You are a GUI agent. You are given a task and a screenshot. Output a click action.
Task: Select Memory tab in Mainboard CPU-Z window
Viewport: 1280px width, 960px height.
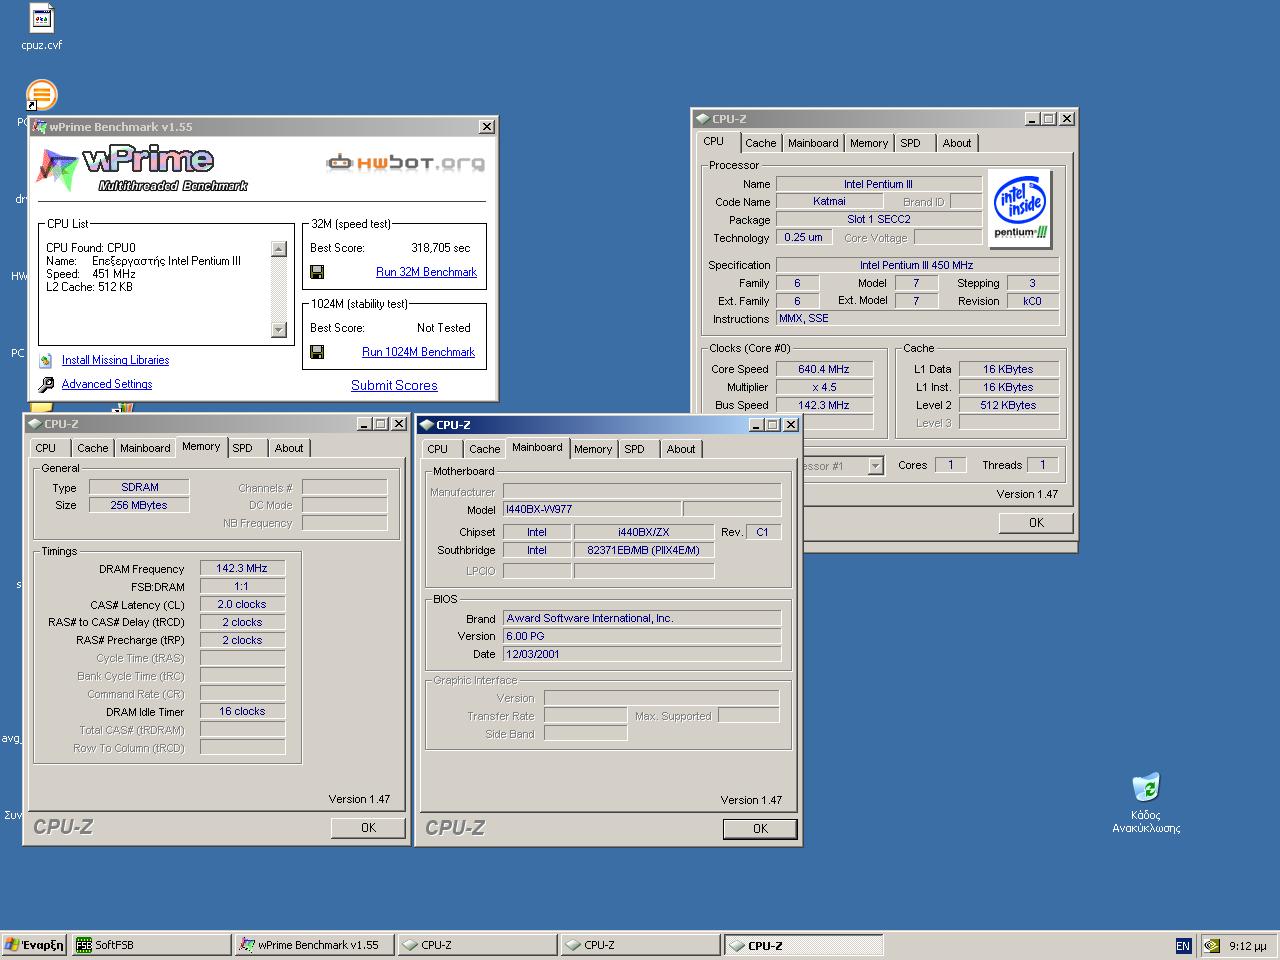coord(593,449)
